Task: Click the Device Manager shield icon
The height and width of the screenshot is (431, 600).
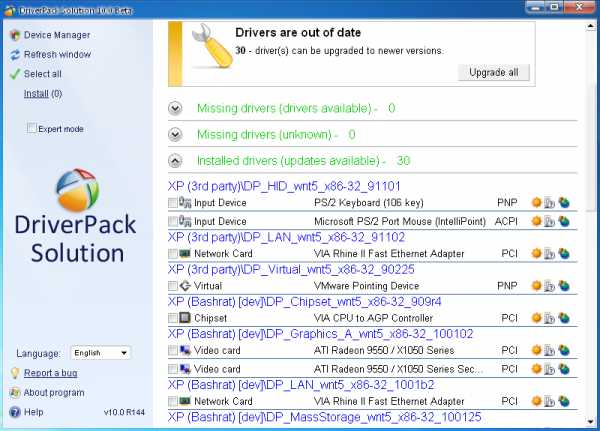Action: click(15, 35)
